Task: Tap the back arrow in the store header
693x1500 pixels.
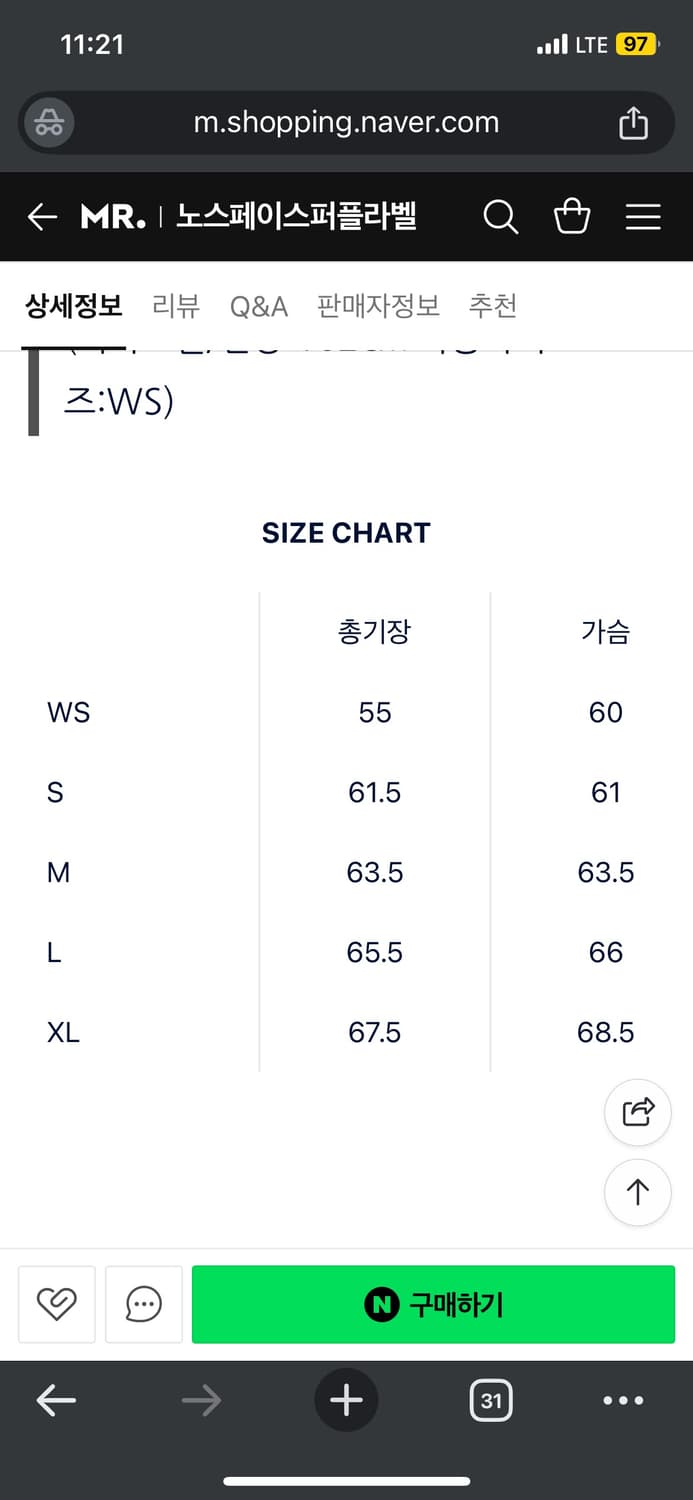Action: pyautogui.click(x=41, y=216)
